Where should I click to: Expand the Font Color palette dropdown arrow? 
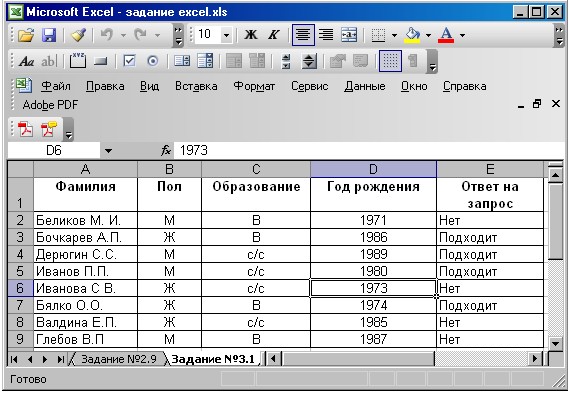pyautogui.click(x=462, y=35)
